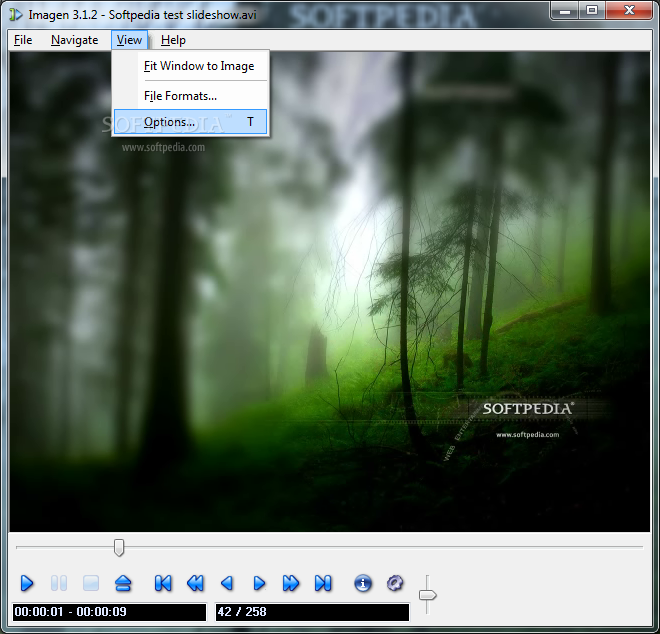Step back one frame
The image size is (660, 634).
pos(227,583)
